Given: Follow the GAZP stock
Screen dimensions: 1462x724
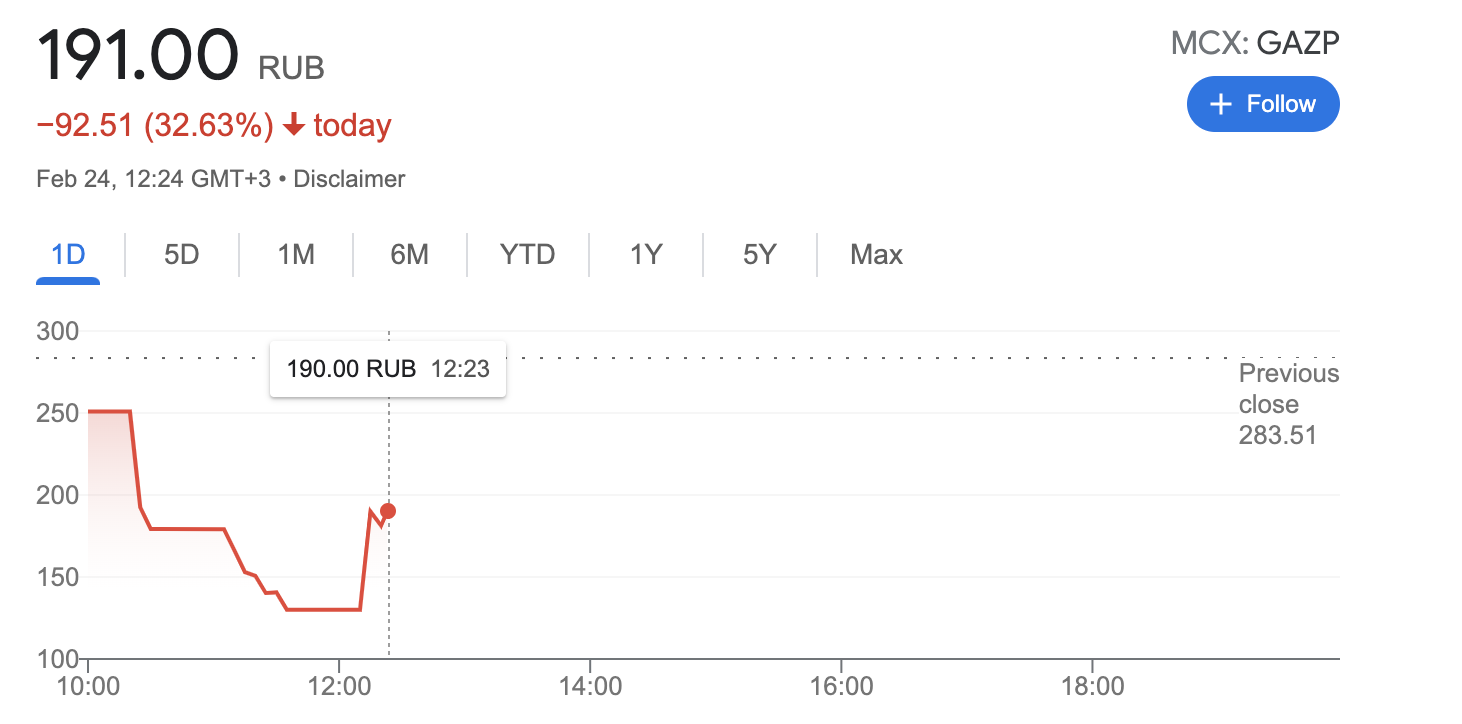Looking at the screenshot, I should (x=1263, y=104).
